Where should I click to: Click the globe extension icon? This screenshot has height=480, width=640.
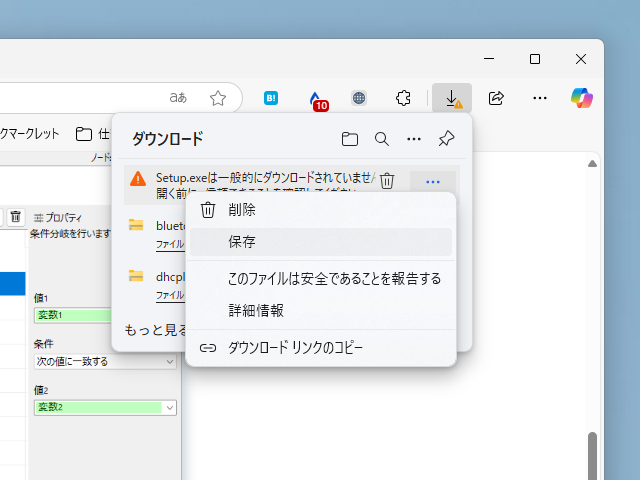(359, 98)
